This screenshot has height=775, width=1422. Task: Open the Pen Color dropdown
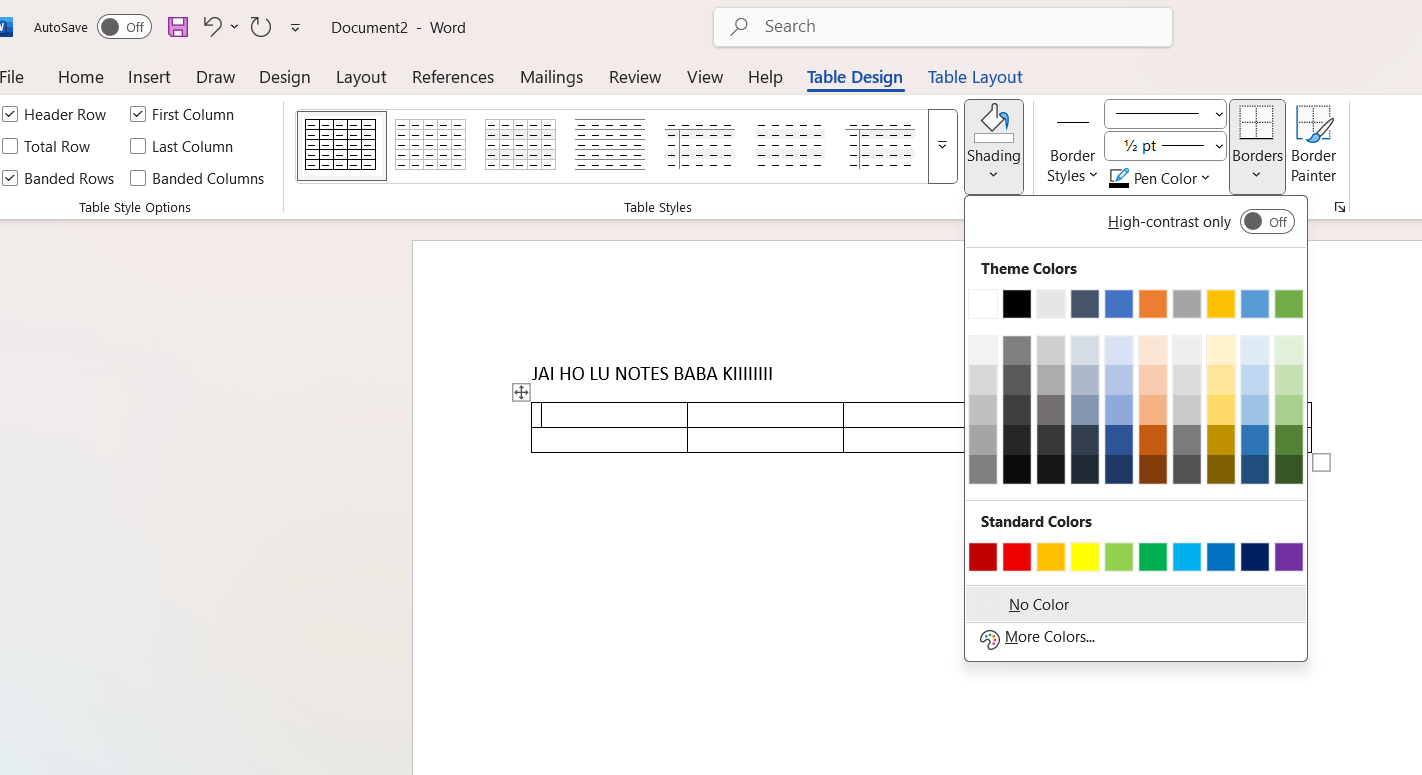[1160, 178]
